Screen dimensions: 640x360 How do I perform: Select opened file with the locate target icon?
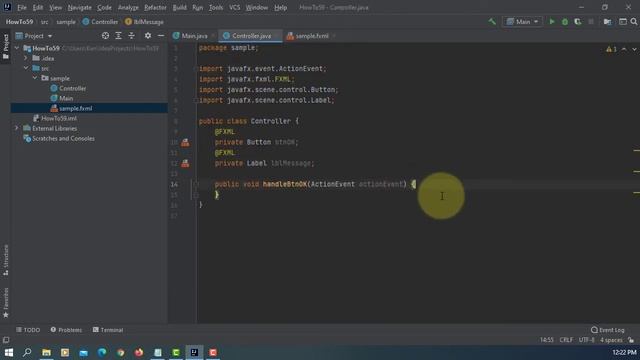point(105,36)
